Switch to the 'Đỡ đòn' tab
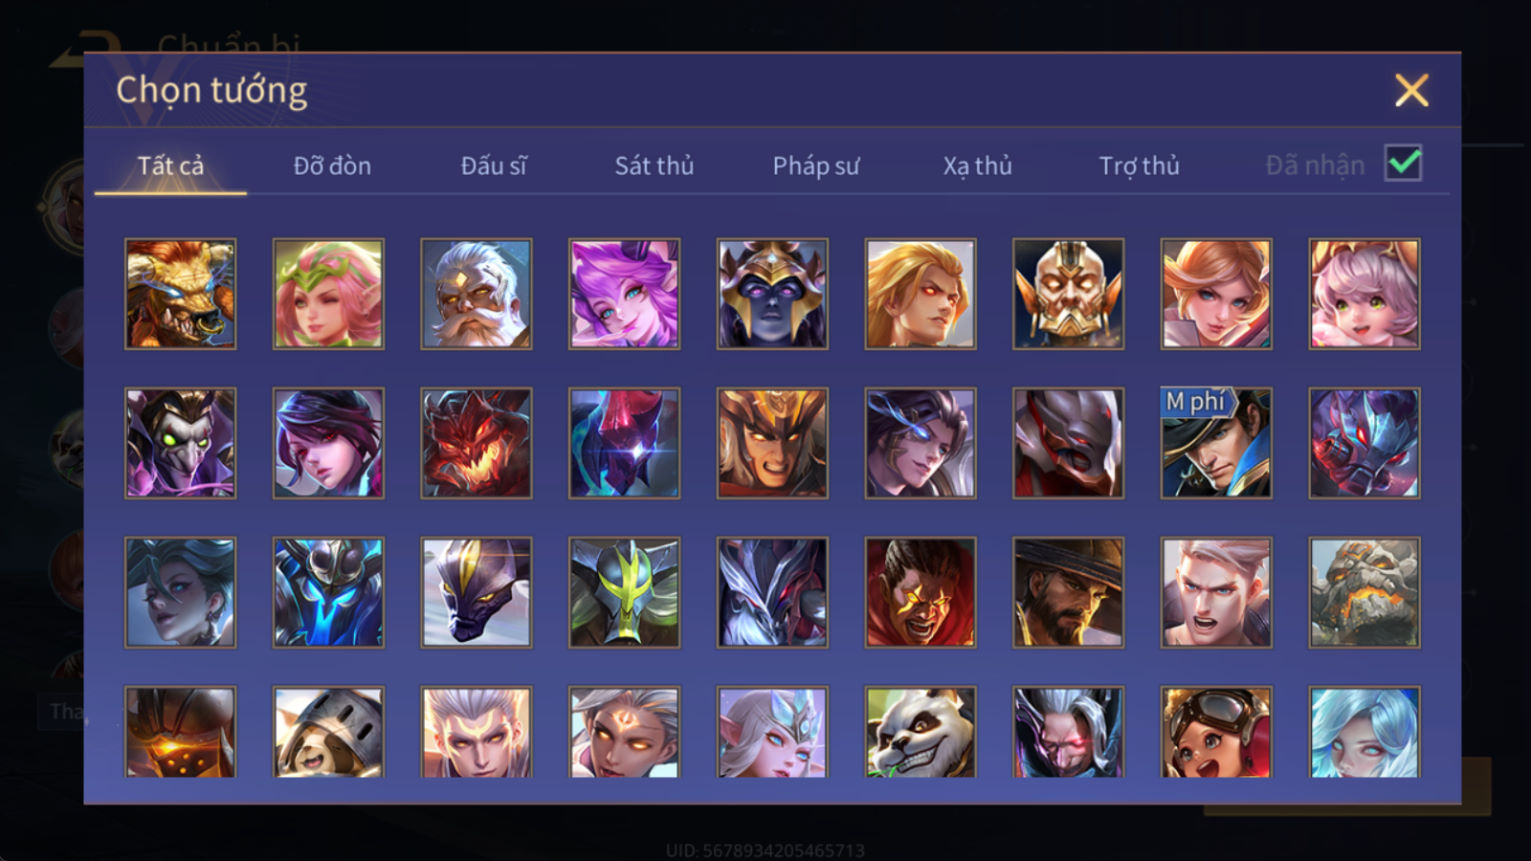The image size is (1531, 861). click(332, 166)
